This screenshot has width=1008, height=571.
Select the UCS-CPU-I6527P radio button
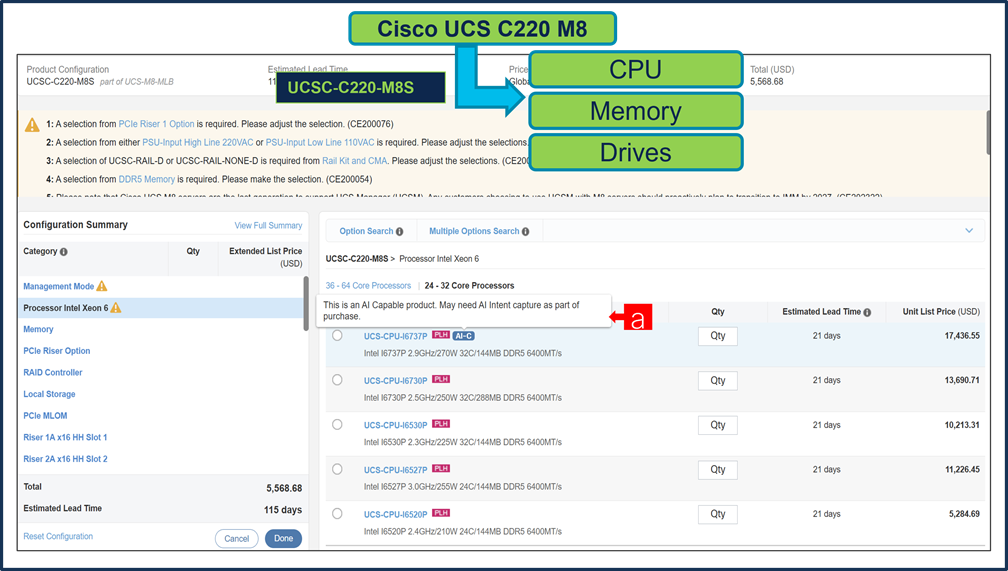pos(337,469)
